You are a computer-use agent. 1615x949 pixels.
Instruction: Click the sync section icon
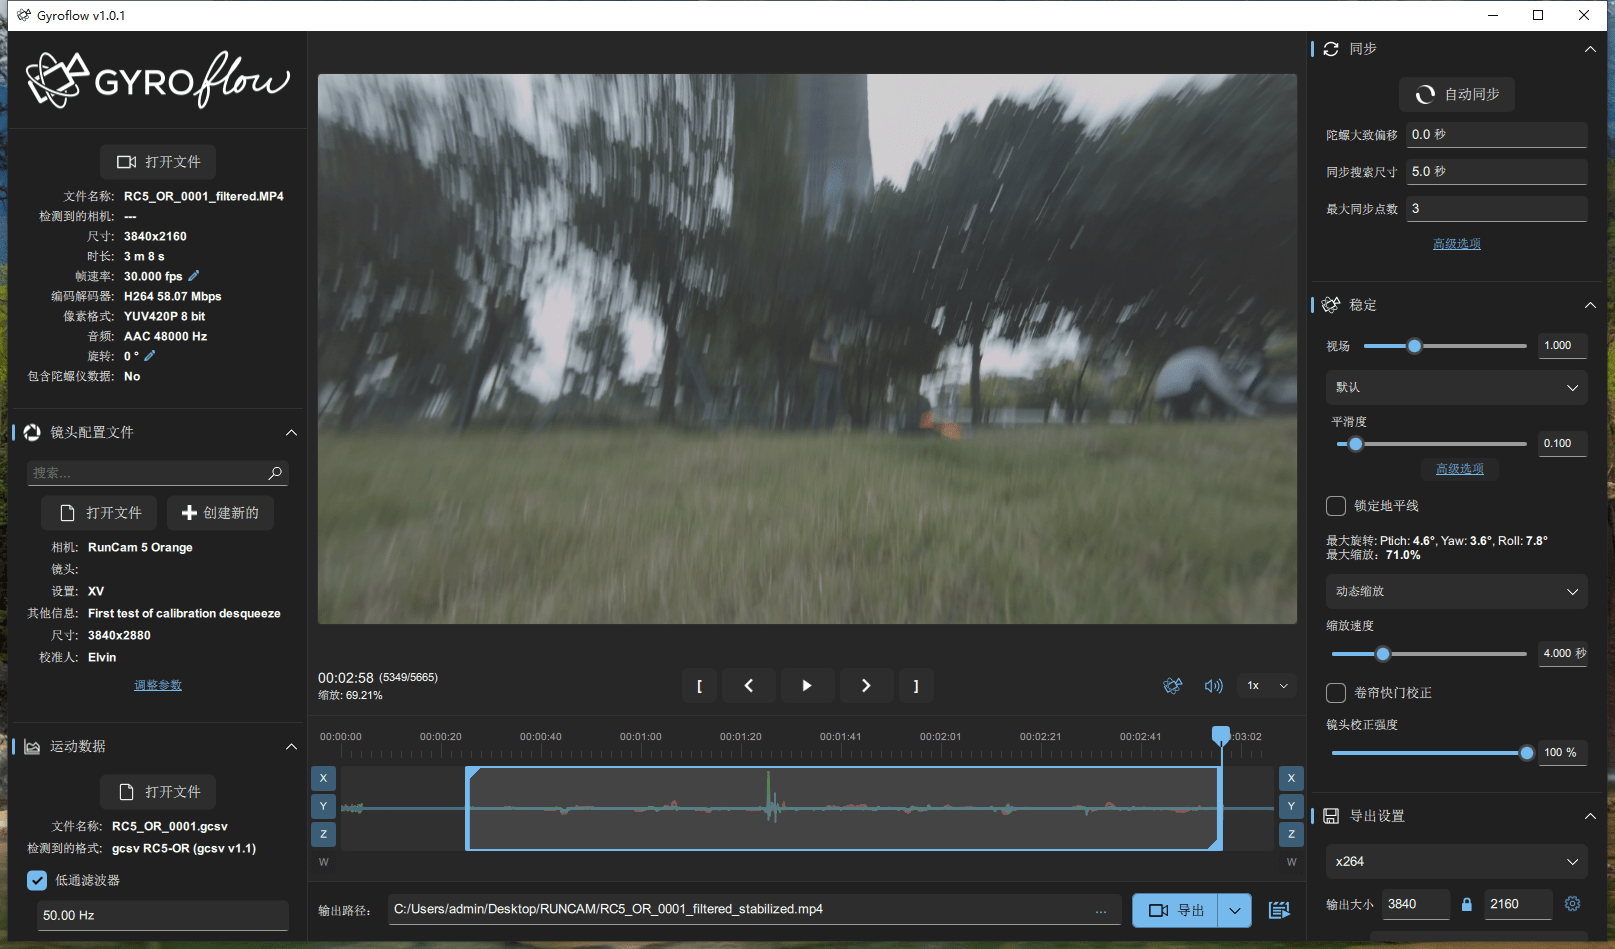[x=1331, y=49]
